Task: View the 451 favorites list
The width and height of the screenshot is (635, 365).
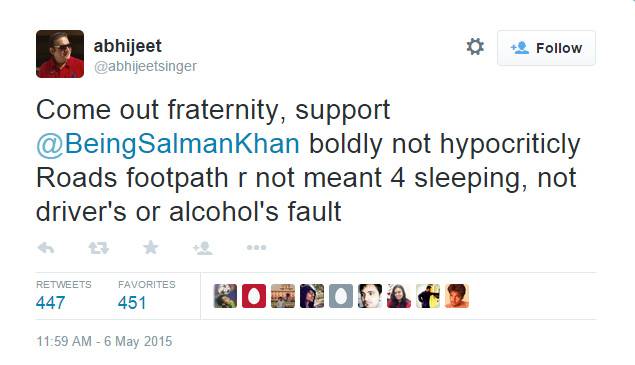Action: (x=147, y=296)
